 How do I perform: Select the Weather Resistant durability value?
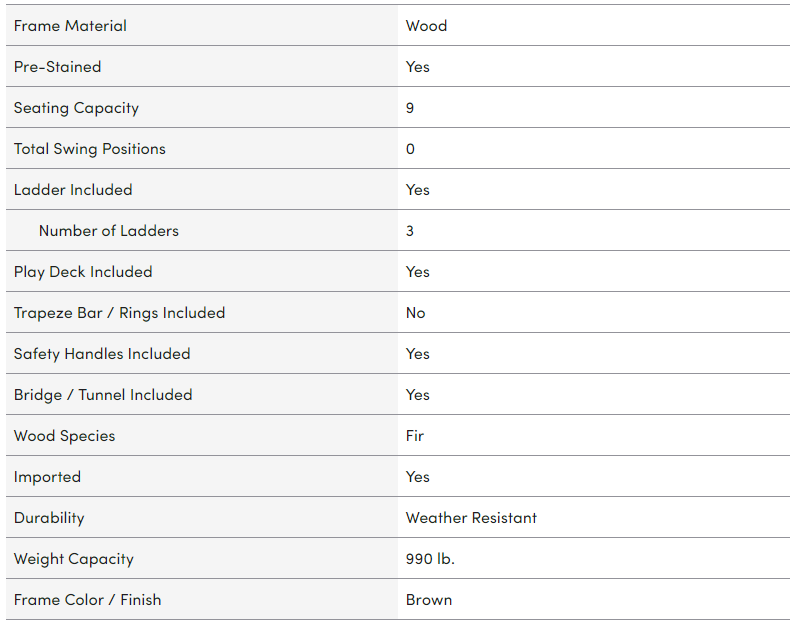(471, 518)
